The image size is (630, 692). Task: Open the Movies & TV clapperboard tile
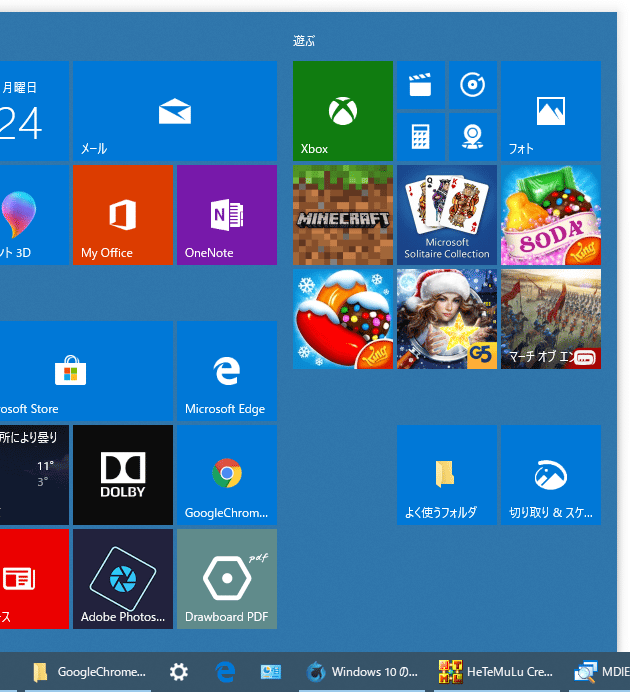[x=420, y=85]
